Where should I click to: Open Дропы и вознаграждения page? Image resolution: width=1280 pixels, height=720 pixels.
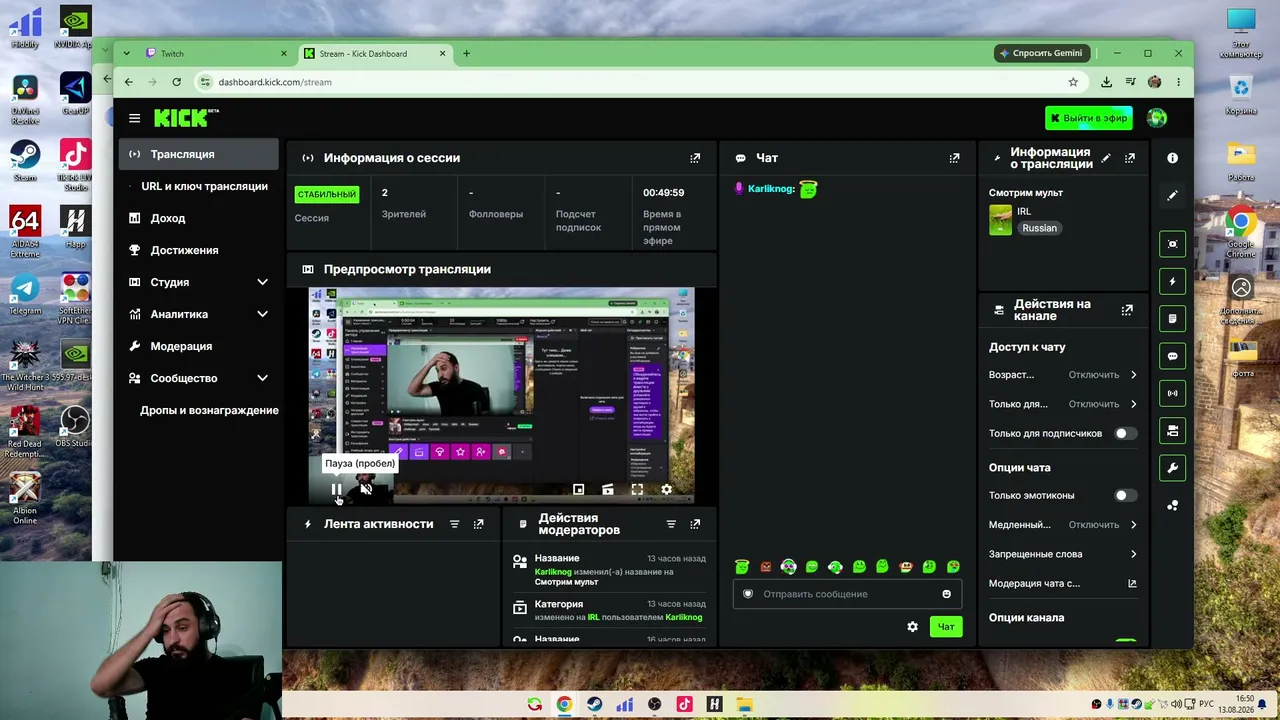pos(198,410)
